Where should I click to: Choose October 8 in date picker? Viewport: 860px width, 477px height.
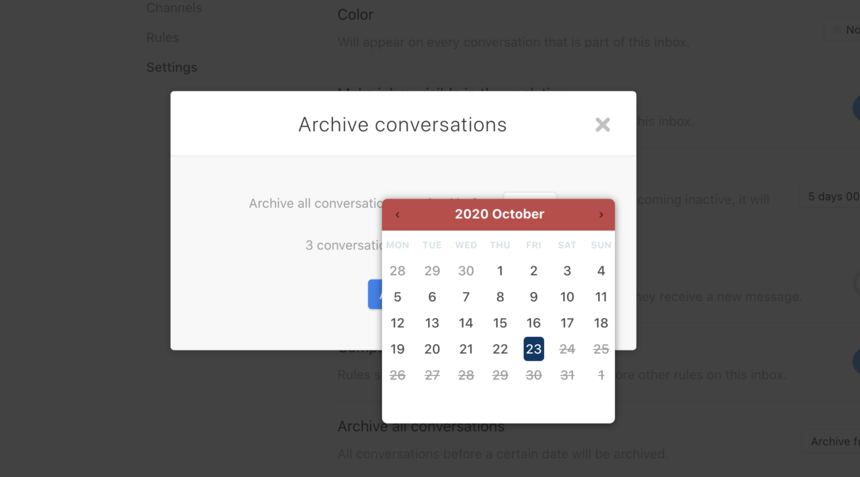[x=500, y=297]
